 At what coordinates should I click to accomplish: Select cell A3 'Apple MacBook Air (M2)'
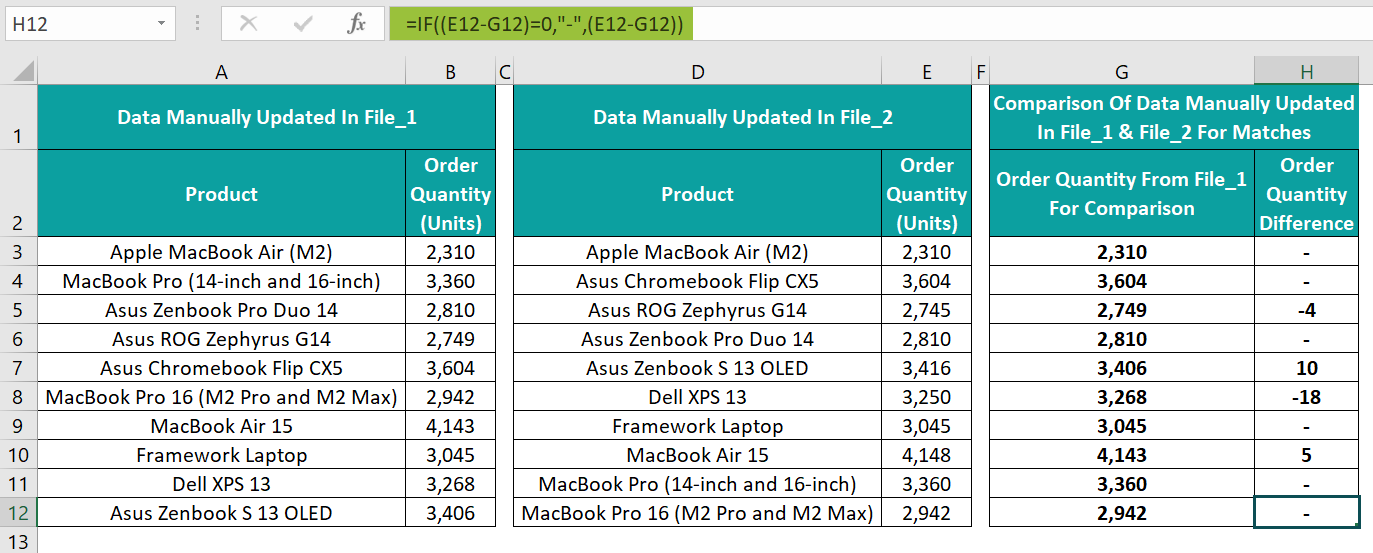(221, 252)
